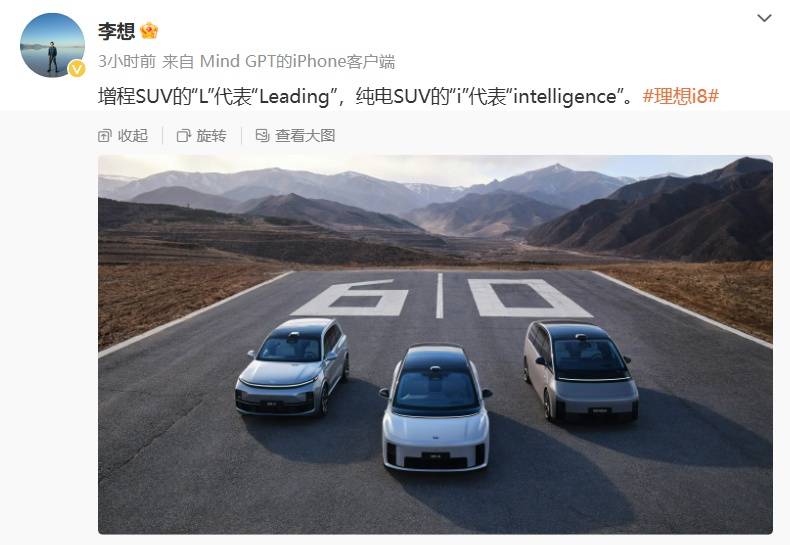
Task: Click the white center car in photo
Action: [436, 407]
